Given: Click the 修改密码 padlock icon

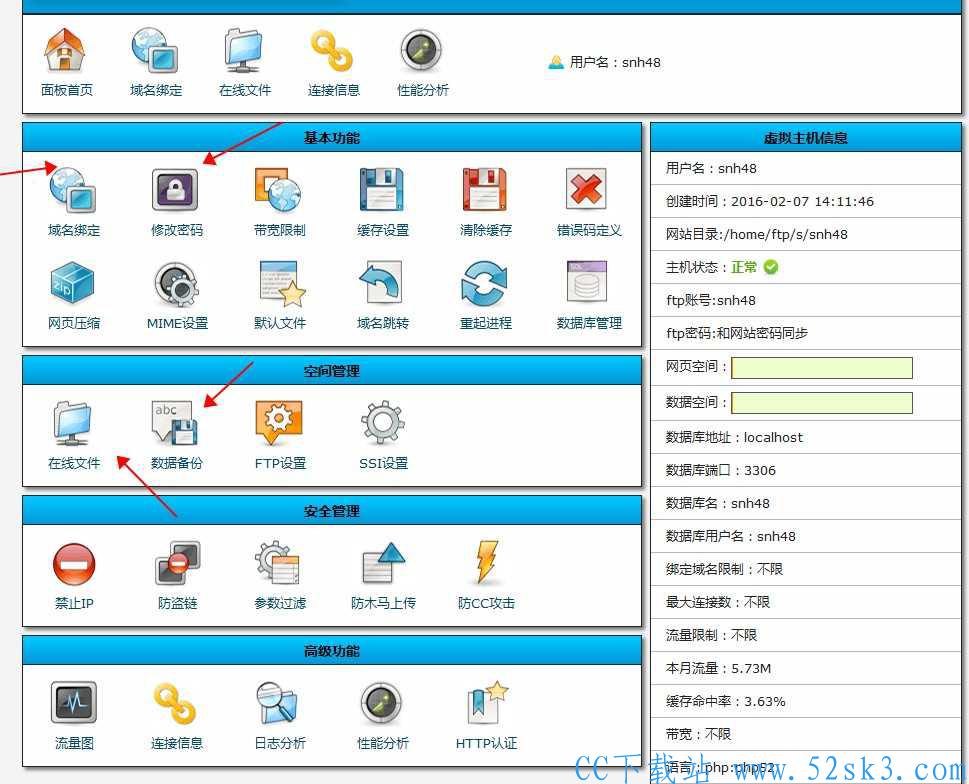Looking at the screenshot, I should point(176,190).
